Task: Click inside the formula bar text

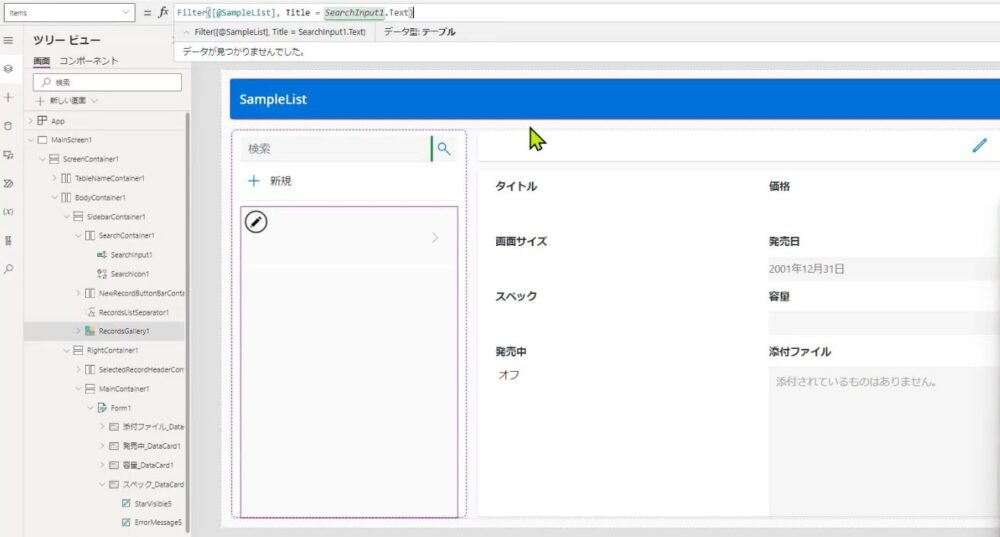Action: (x=295, y=12)
